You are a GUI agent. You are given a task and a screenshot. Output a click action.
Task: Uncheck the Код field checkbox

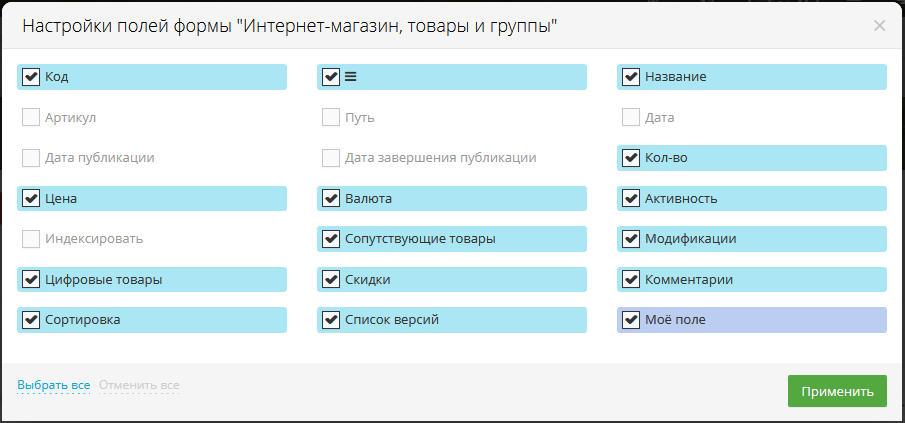click(x=31, y=77)
